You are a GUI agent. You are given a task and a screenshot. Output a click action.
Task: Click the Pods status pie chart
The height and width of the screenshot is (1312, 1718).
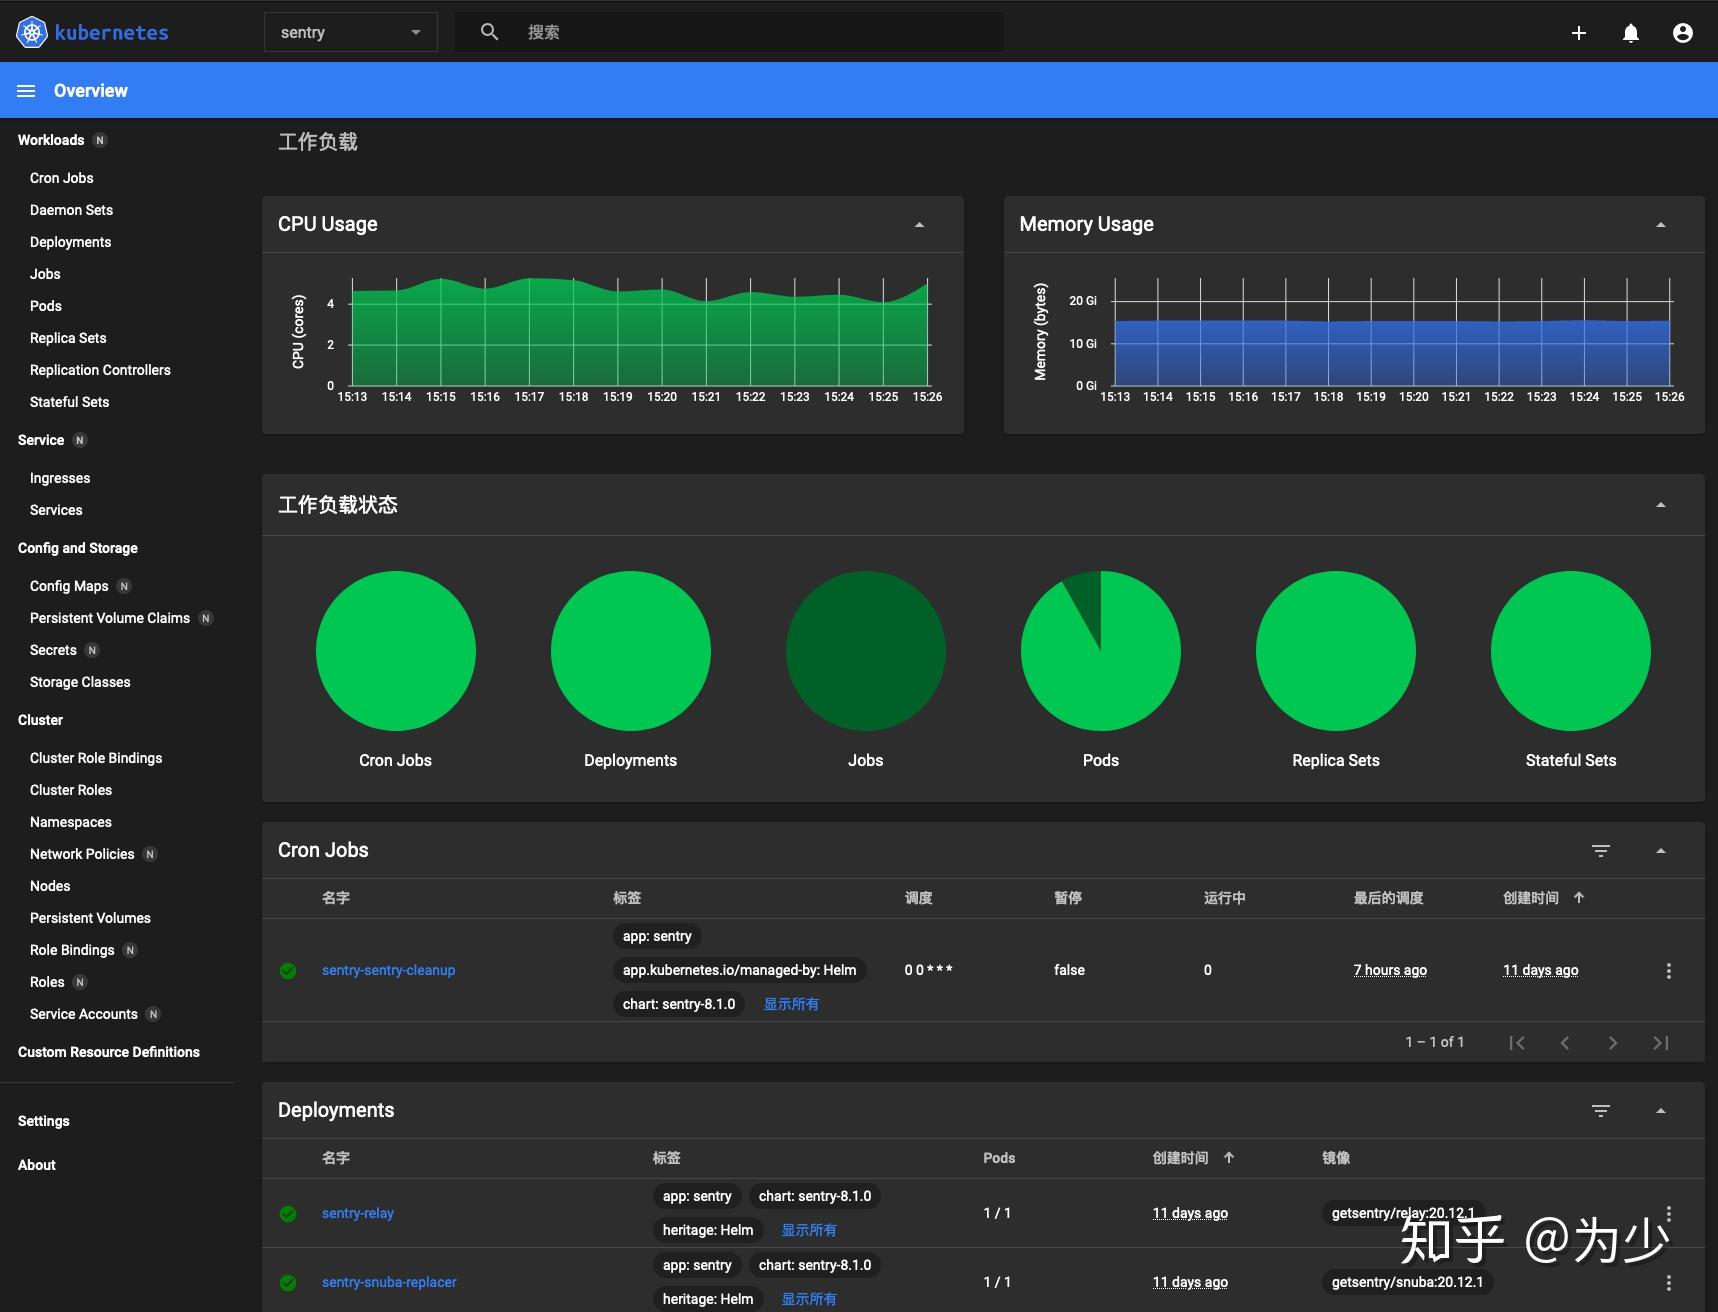1101,651
